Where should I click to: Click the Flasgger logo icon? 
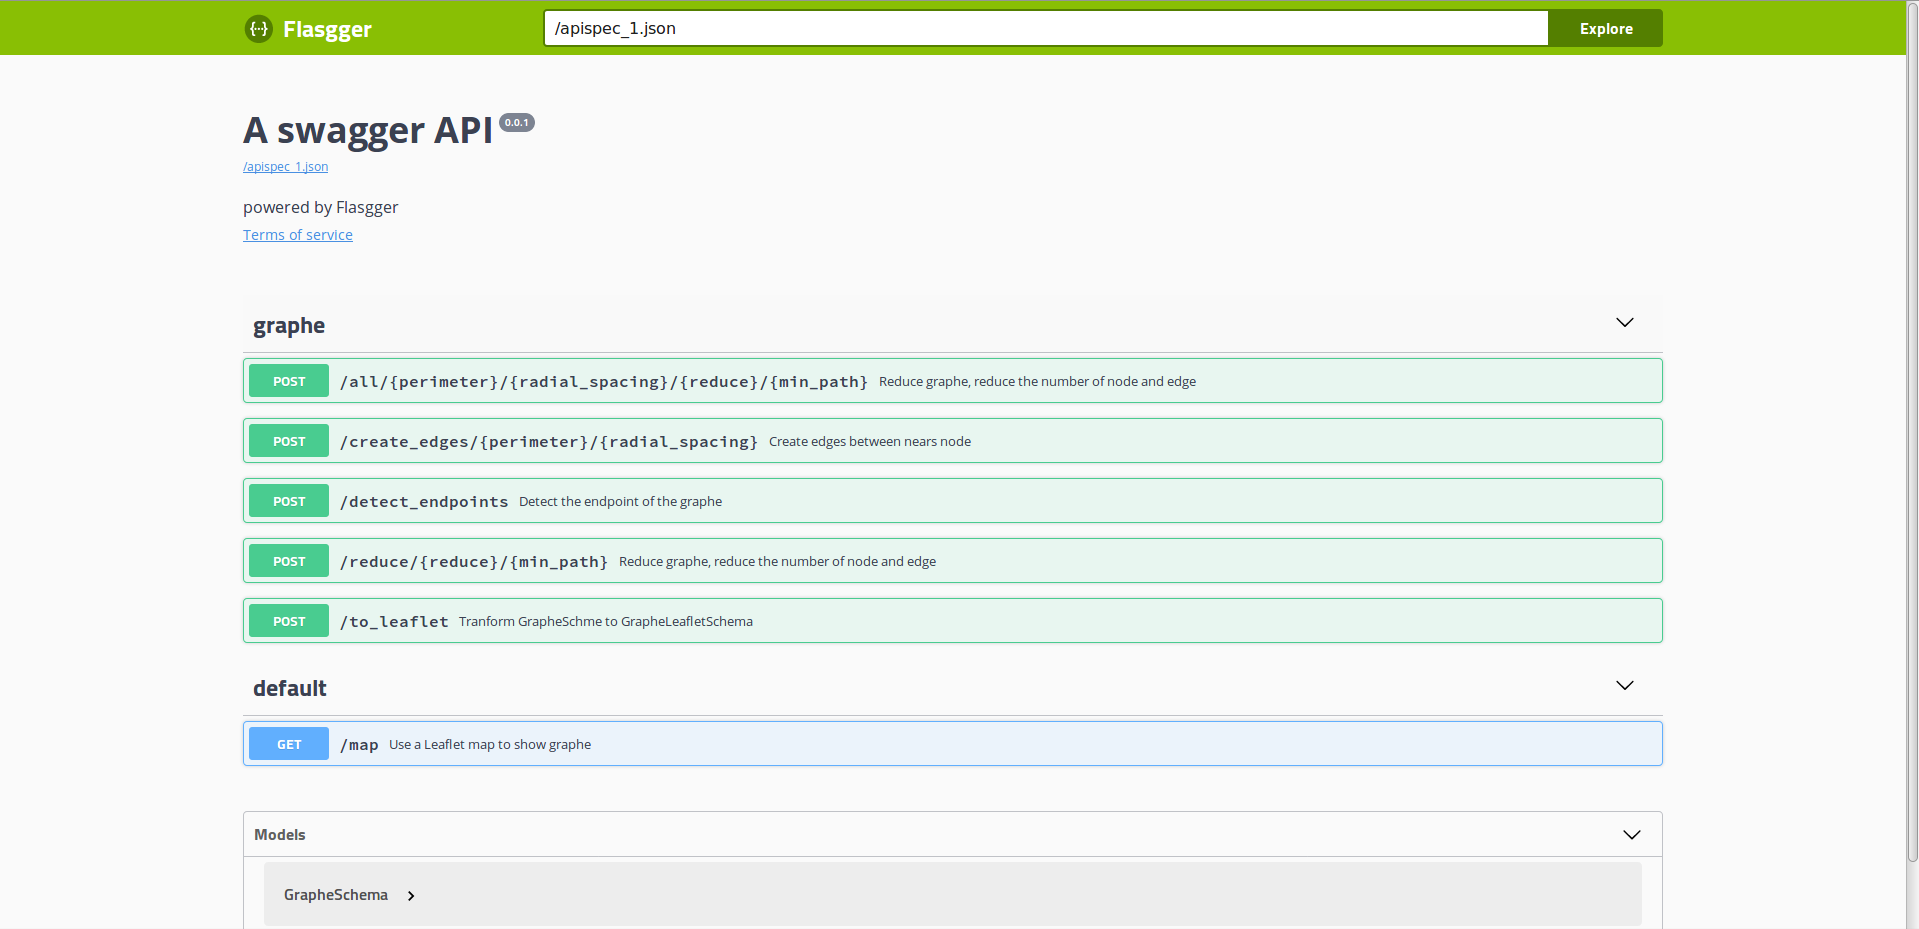[258, 29]
